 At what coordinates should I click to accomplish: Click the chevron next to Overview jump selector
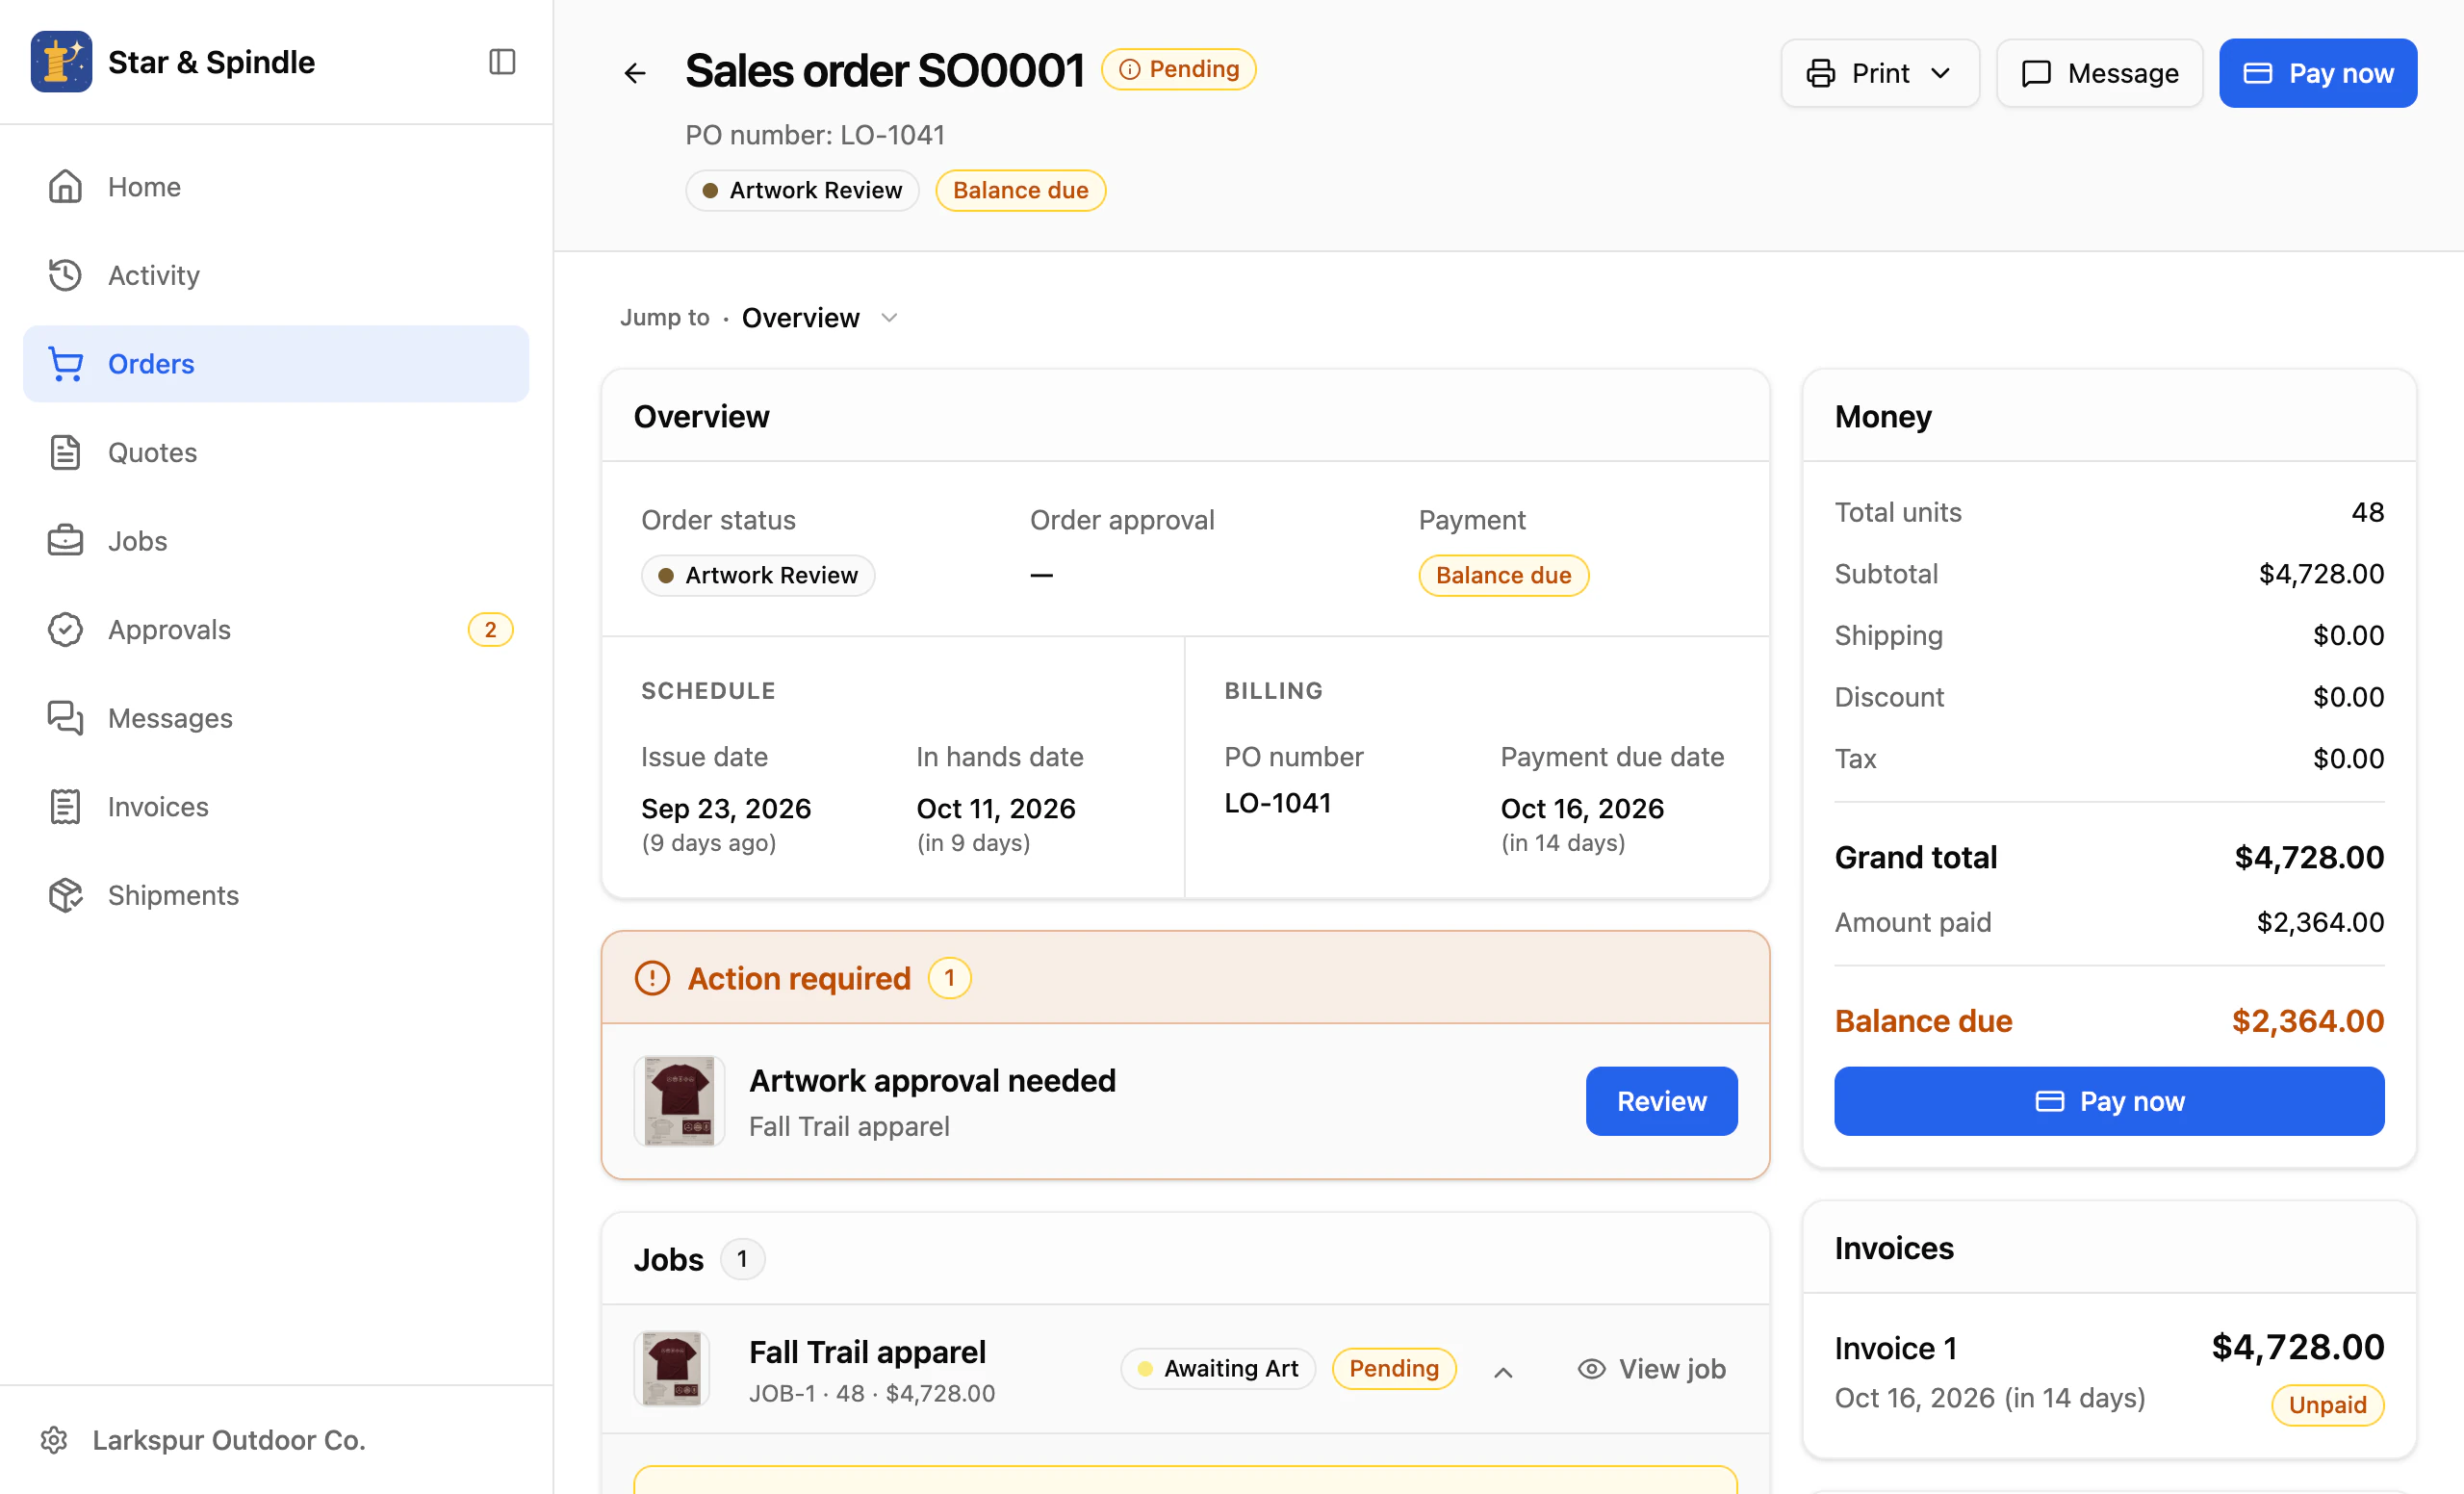click(x=889, y=318)
